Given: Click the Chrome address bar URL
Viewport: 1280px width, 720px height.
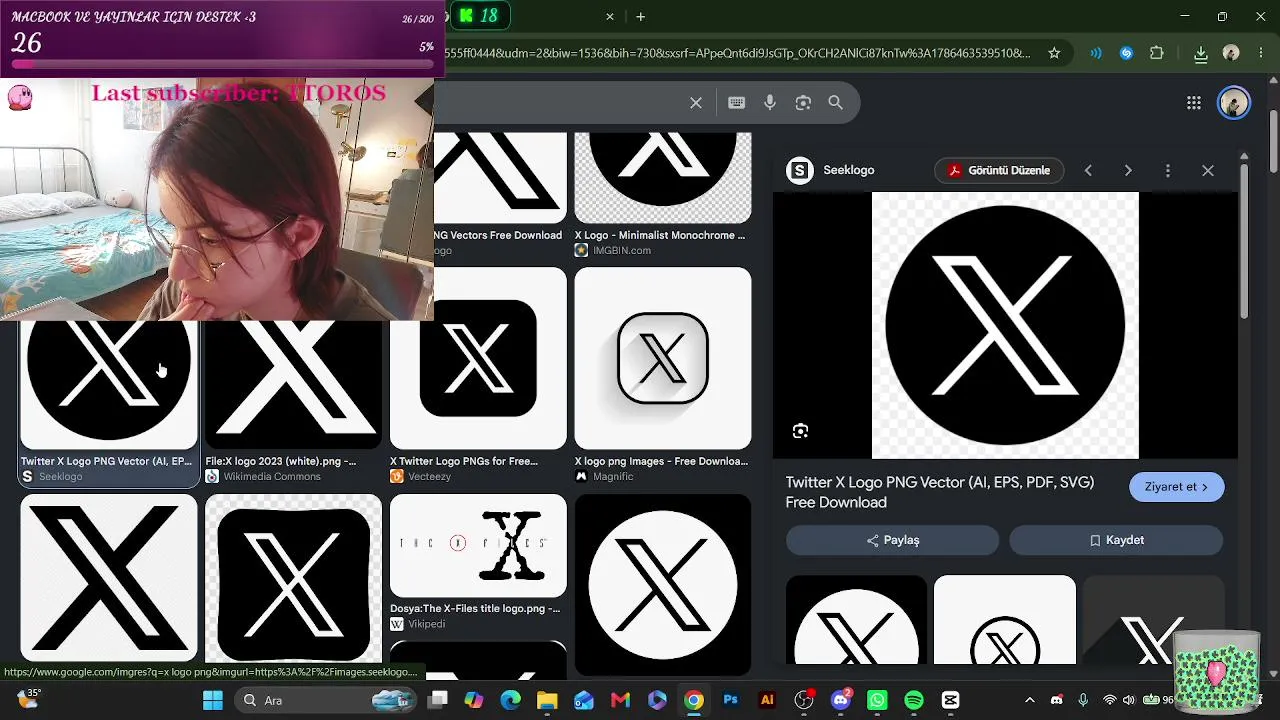Looking at the screenshot, I should (738, 53).
